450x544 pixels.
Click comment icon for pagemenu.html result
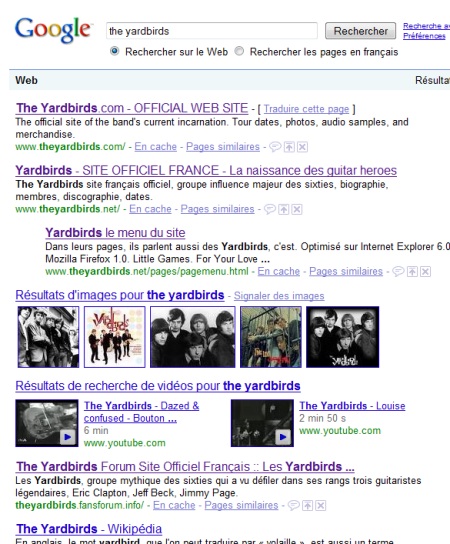[x=398, y=272]
